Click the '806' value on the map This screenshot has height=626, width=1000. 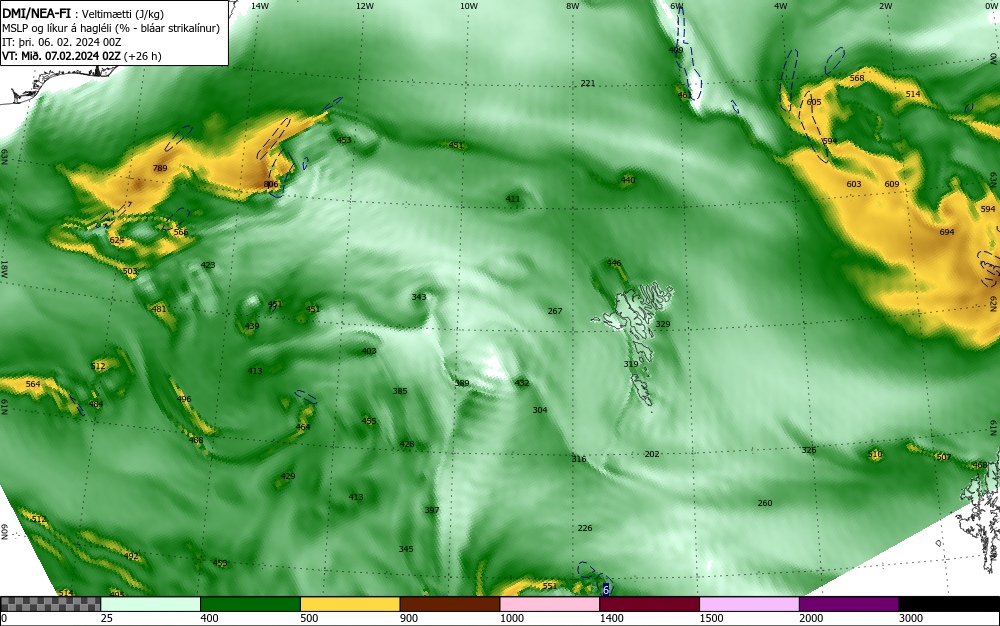pyautogui.click(x=271, y=184)
